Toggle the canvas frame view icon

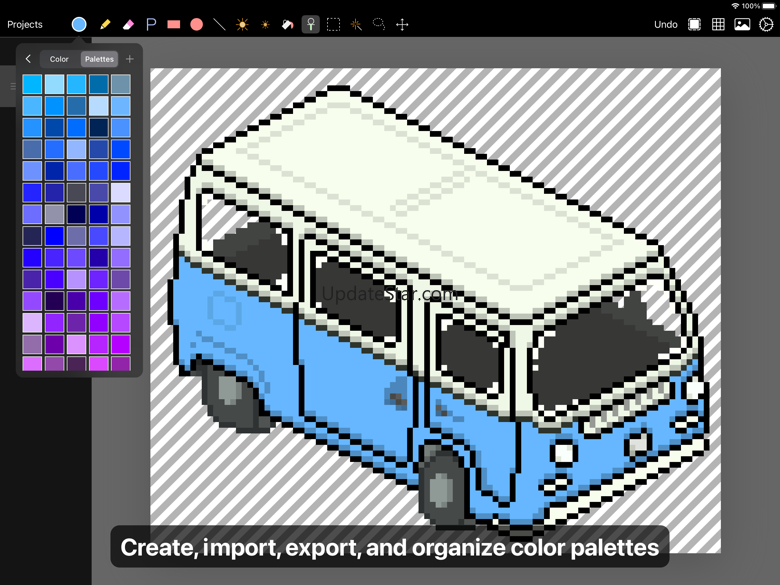point(694,24)
